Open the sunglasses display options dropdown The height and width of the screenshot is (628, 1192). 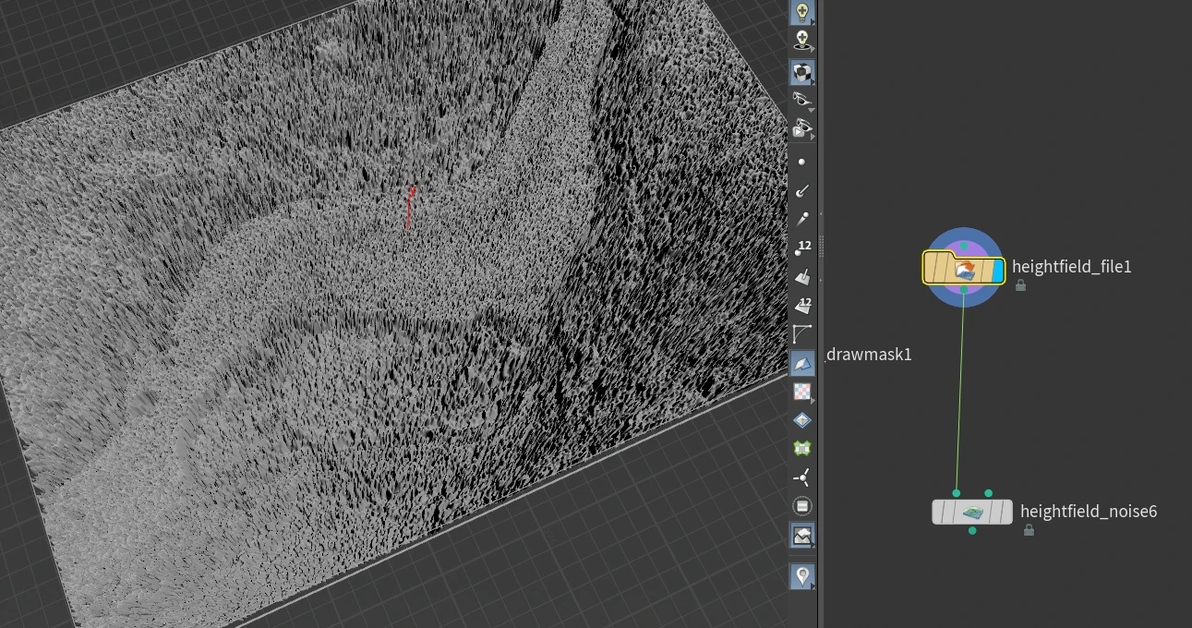[801, 100]
